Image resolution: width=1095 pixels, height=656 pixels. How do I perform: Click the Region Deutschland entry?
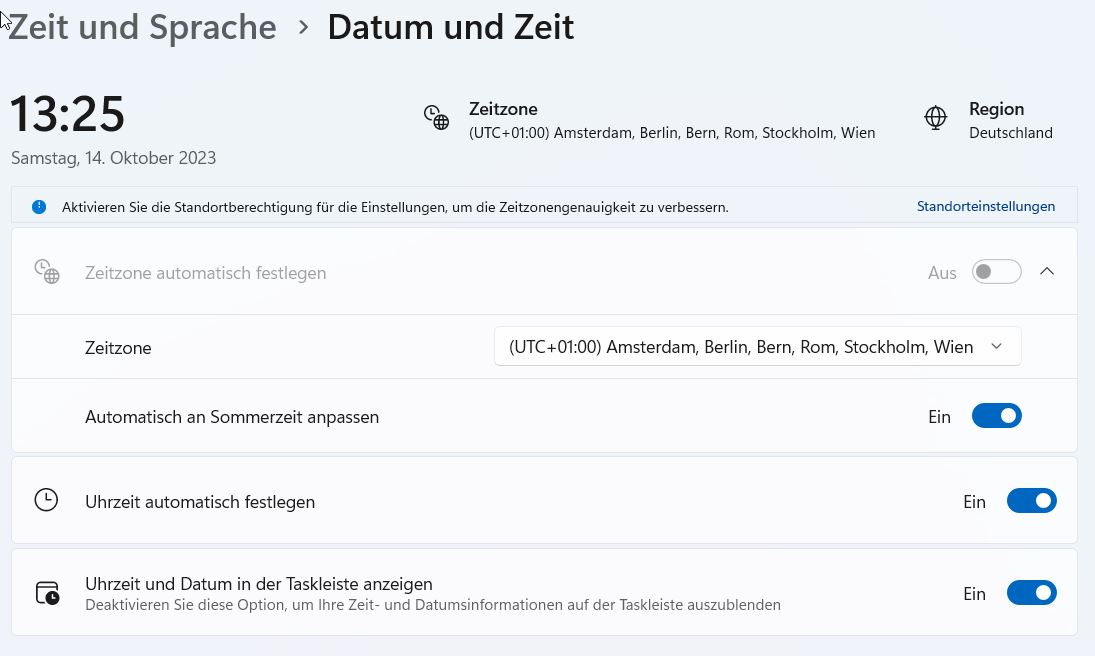pos(1010,120)
